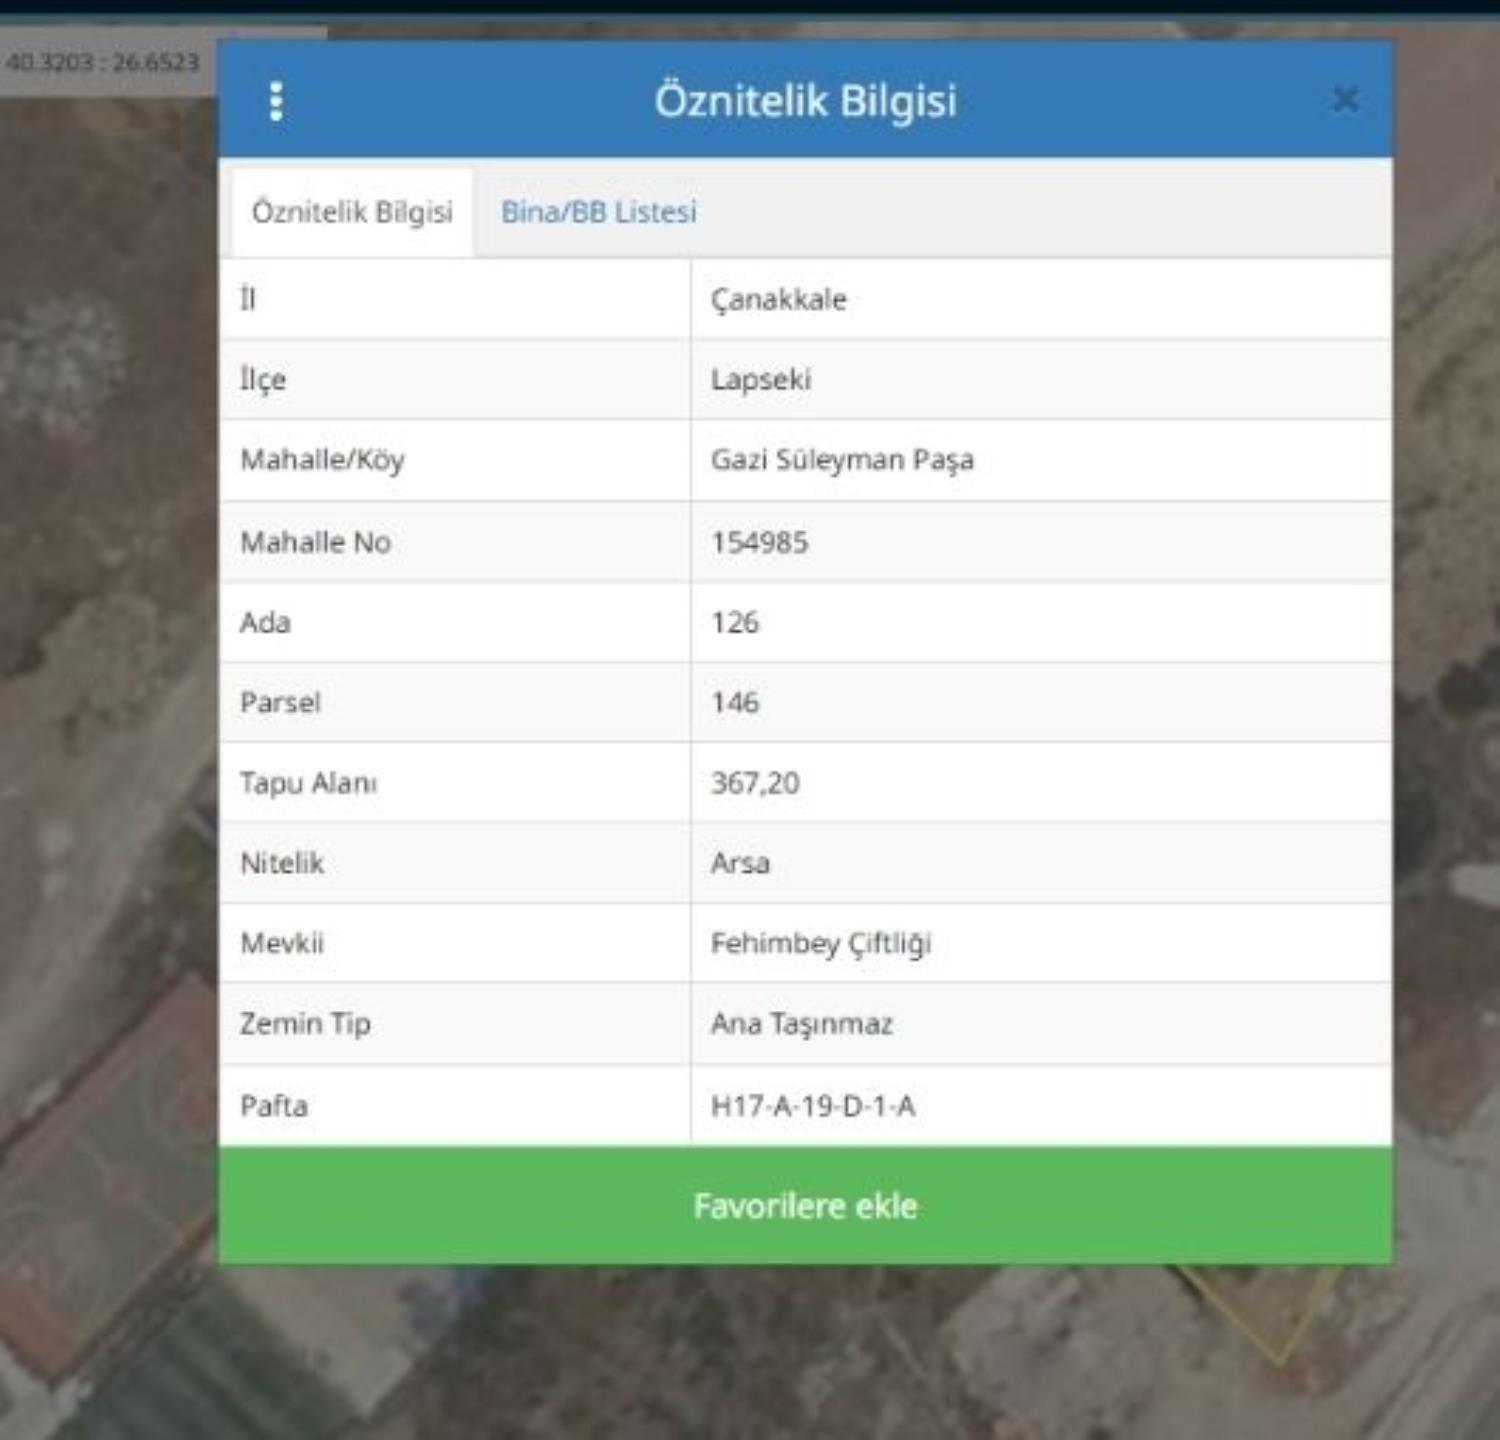1500x1440 pixels.
Task: Click the Mahalle/Köy label cell
Action: [x=322, y=460]
